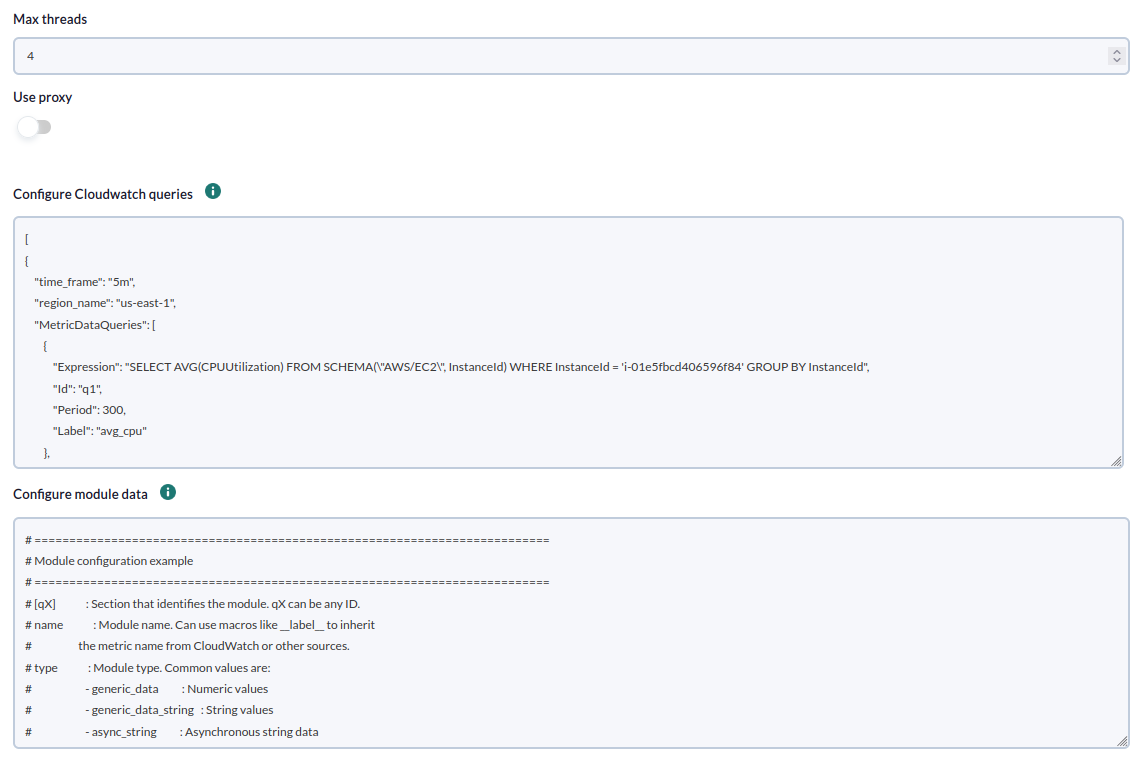1143x767 pixels.
Task: Click the '# [qX]' section description line
Action: pyautogui.click(x=192, y=604)
